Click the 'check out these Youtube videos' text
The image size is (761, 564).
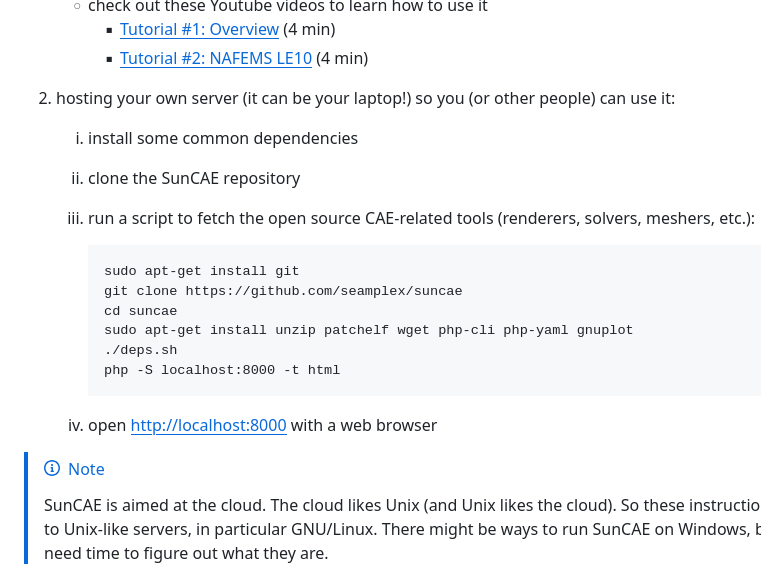pyautogui.click(x=288, y=6)
